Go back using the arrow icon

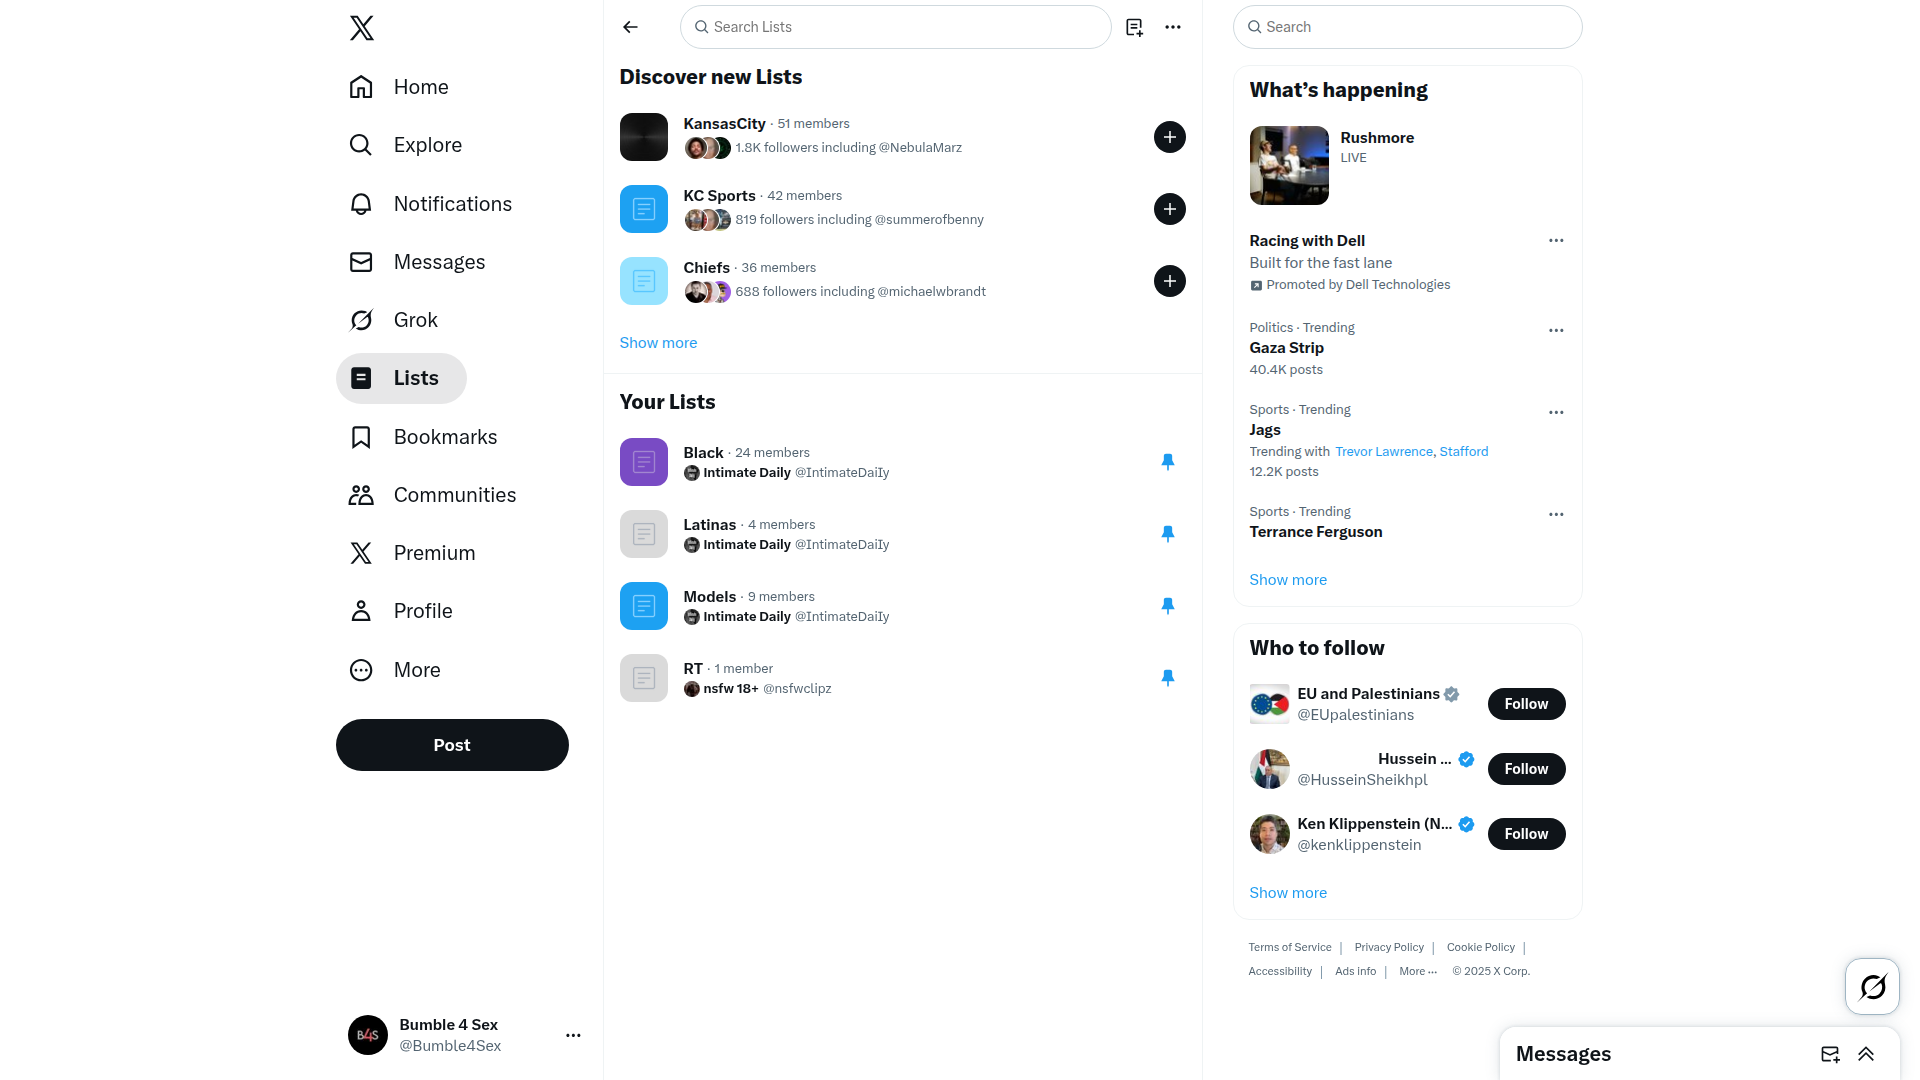pos(630,27)
